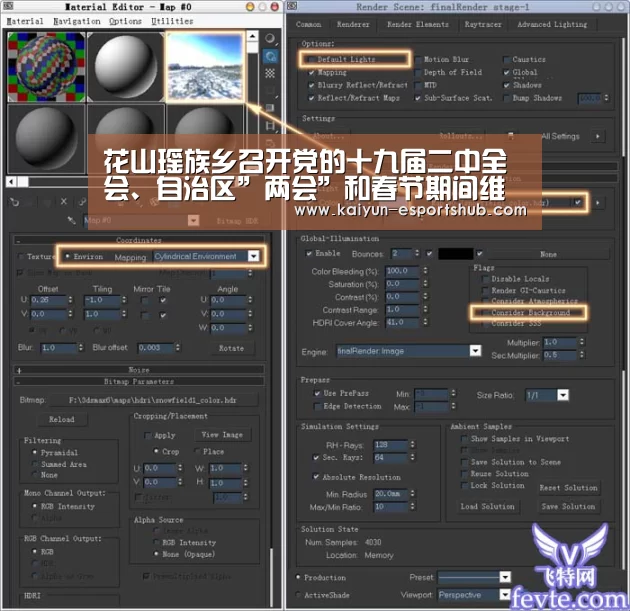
Task: Collapse the Coordinates rollout
Action: pos(139,240)
